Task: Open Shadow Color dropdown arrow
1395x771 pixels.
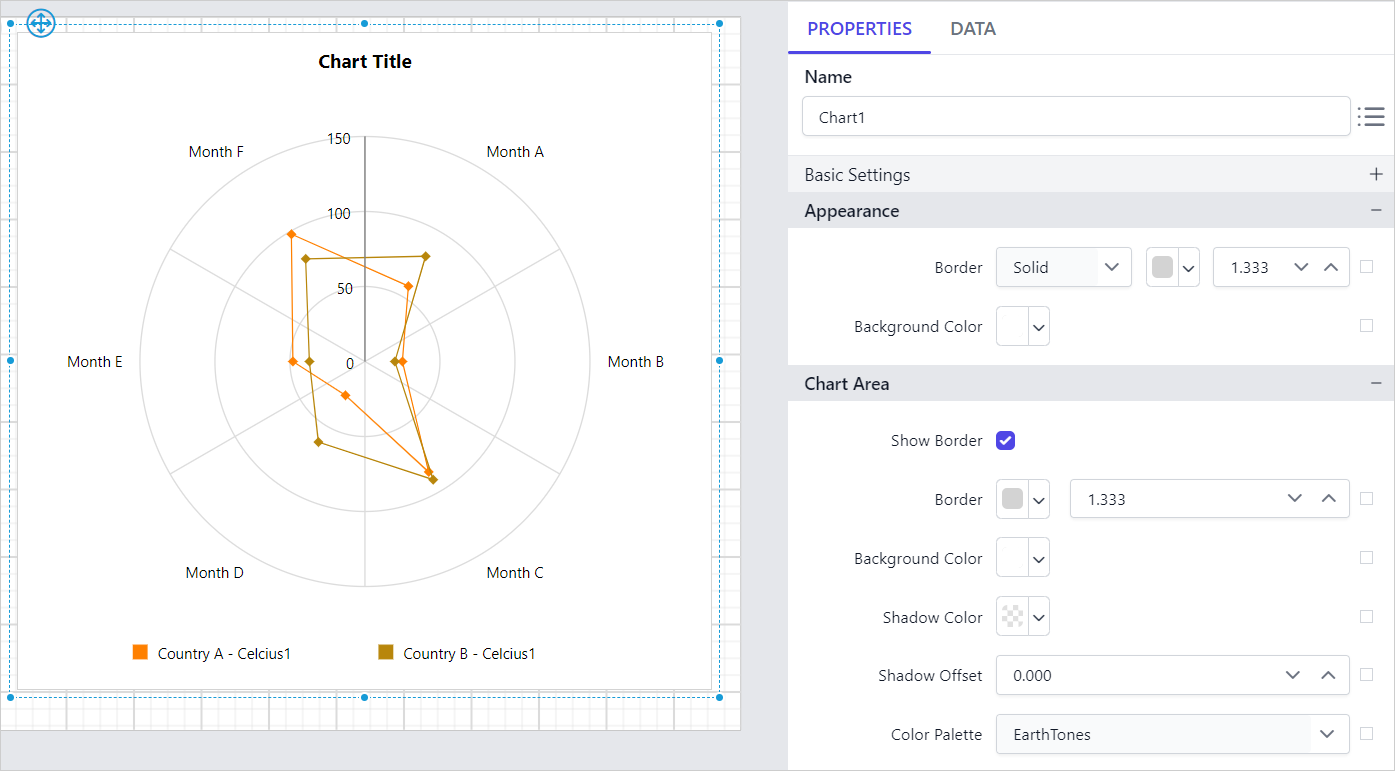Action: click(1039, 617)
